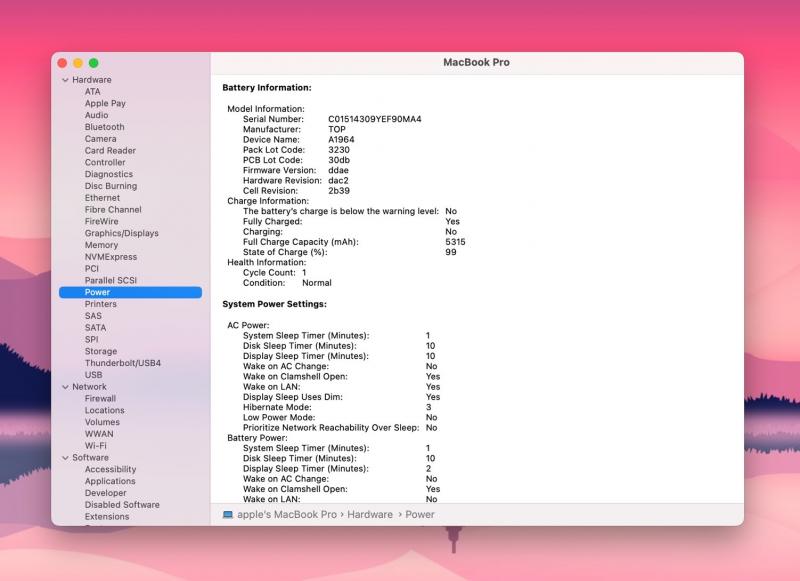Select Disabled Software in the sidebar

pyautogui.click(x=122, y=504)
